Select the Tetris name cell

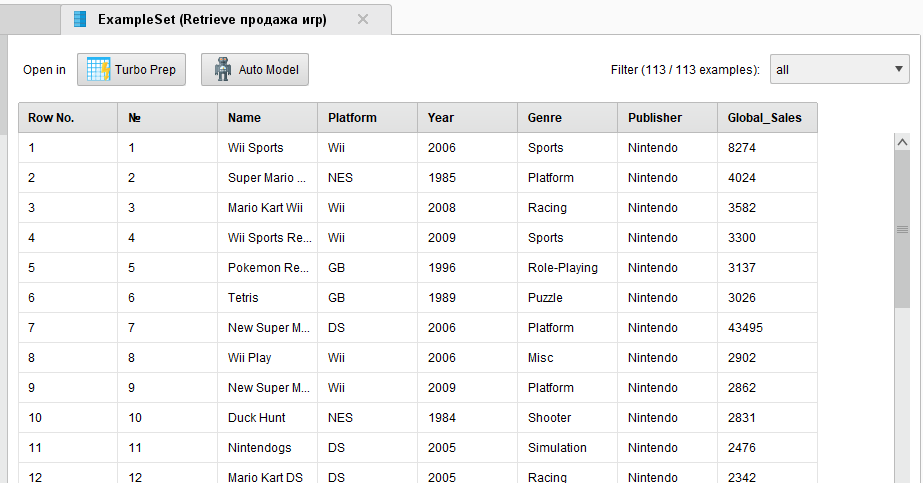267,298
